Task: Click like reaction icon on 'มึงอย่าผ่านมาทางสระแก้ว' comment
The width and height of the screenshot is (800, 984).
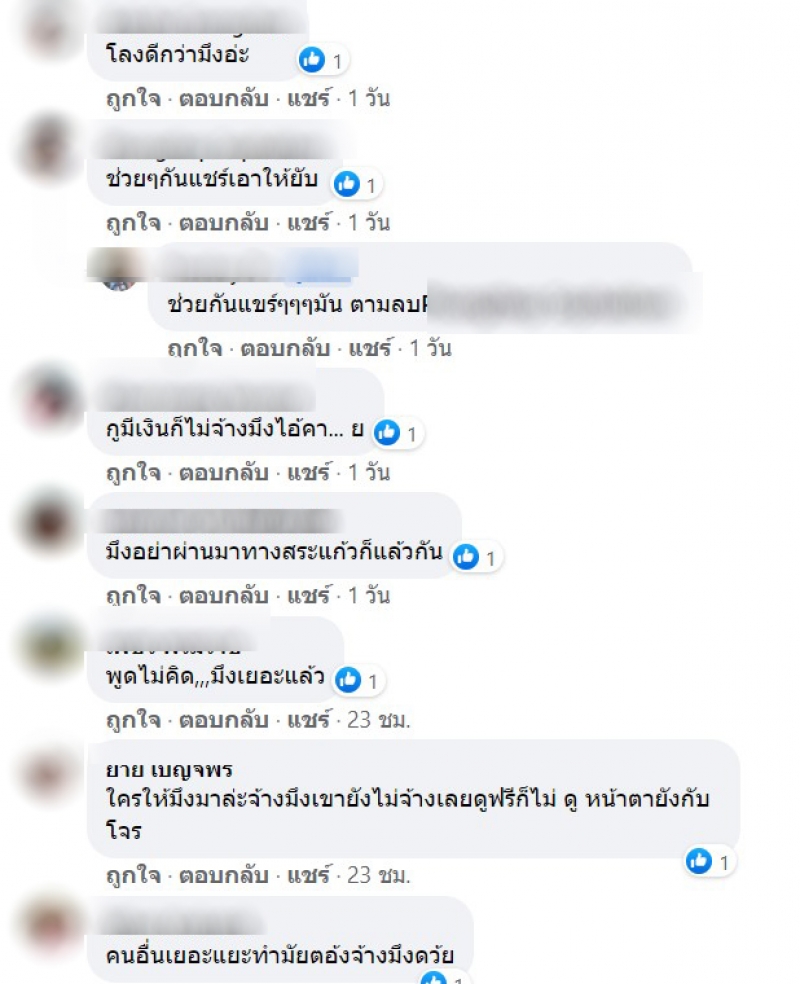Action: [x=466, y=557]
